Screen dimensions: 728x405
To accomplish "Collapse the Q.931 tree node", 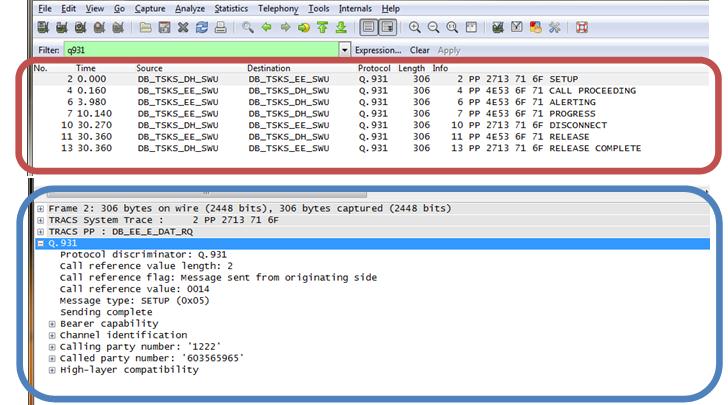I will 40,243.
